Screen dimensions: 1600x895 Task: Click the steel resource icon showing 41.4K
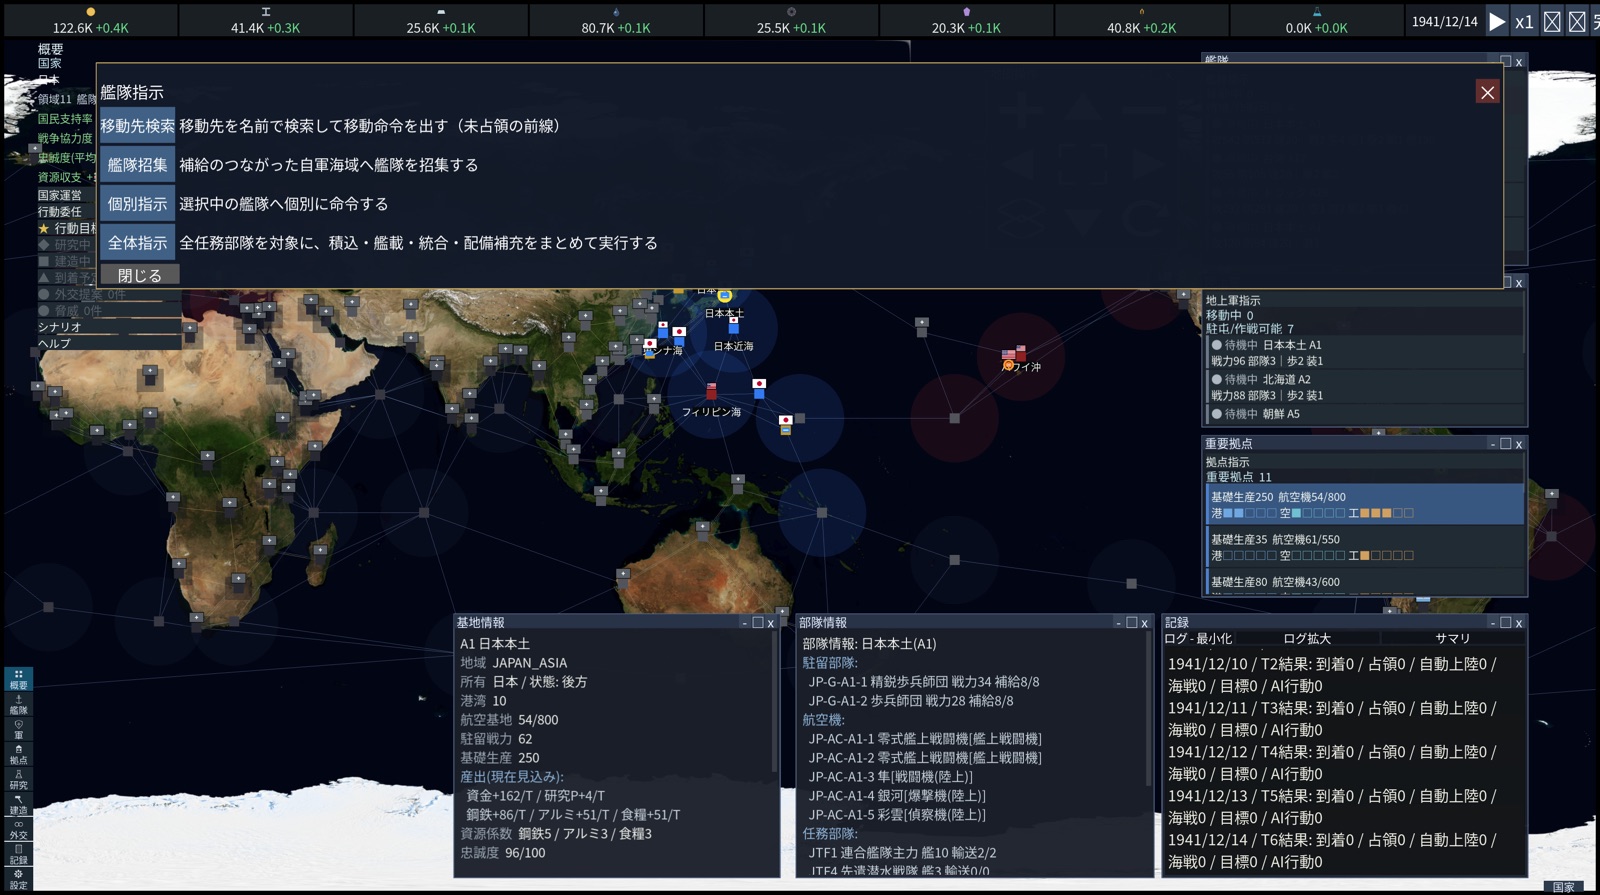pyautogui.click(x=266, y=12)
